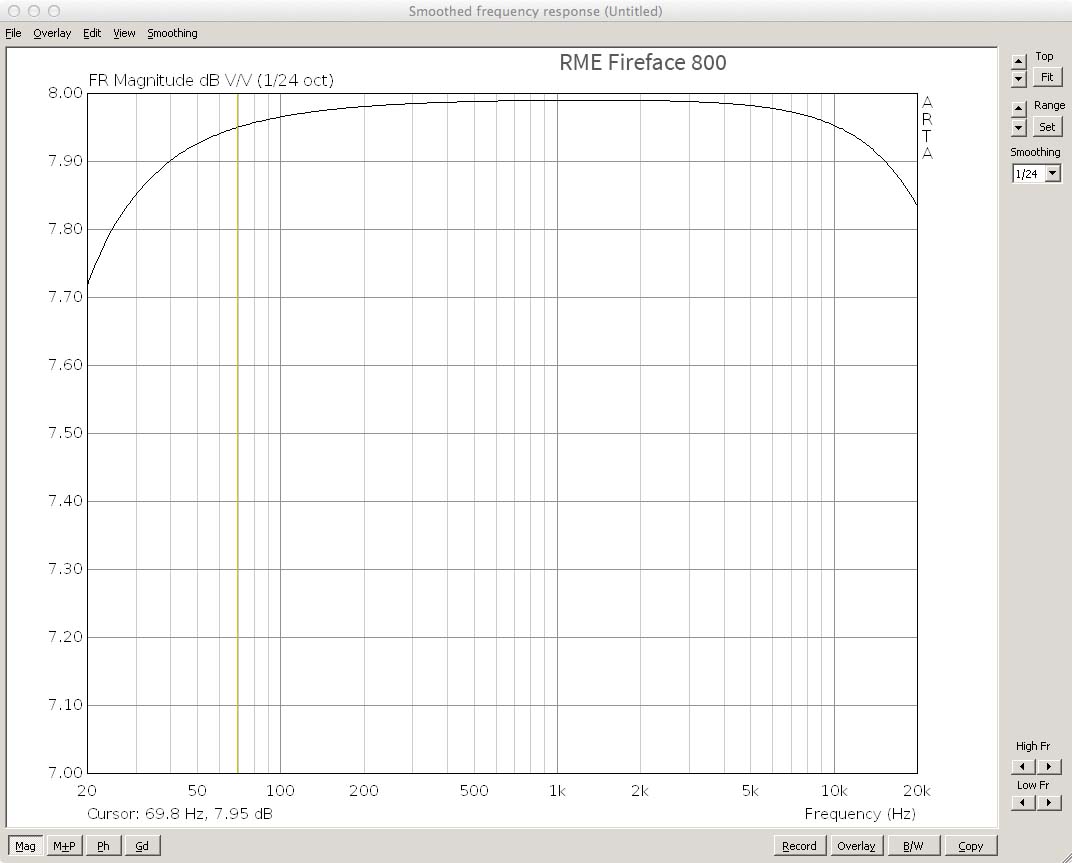This screenshot has width=1072, height=863.
Task: Switch to M+P magnitude and phase view
Action: (x=64, y=846)
